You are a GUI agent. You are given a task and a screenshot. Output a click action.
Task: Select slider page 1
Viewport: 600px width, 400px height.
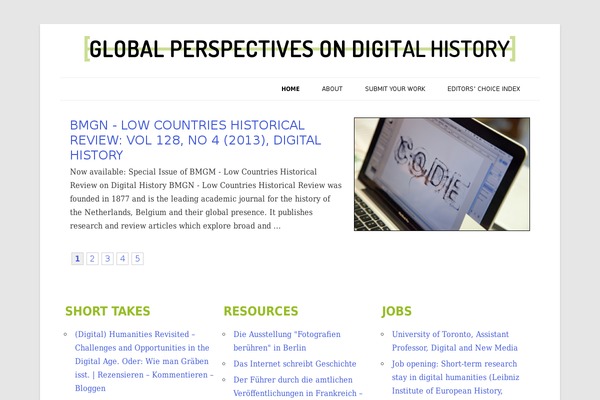click(77, 259)
